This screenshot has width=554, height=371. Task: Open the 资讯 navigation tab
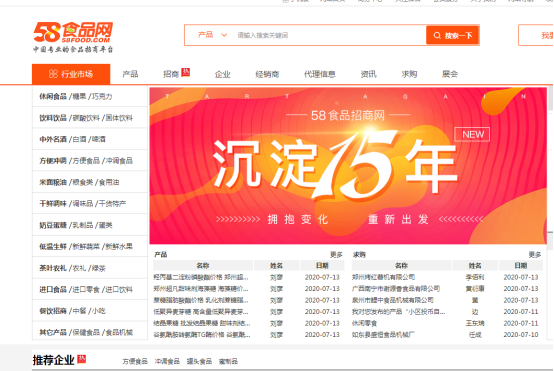coord(369,74)
